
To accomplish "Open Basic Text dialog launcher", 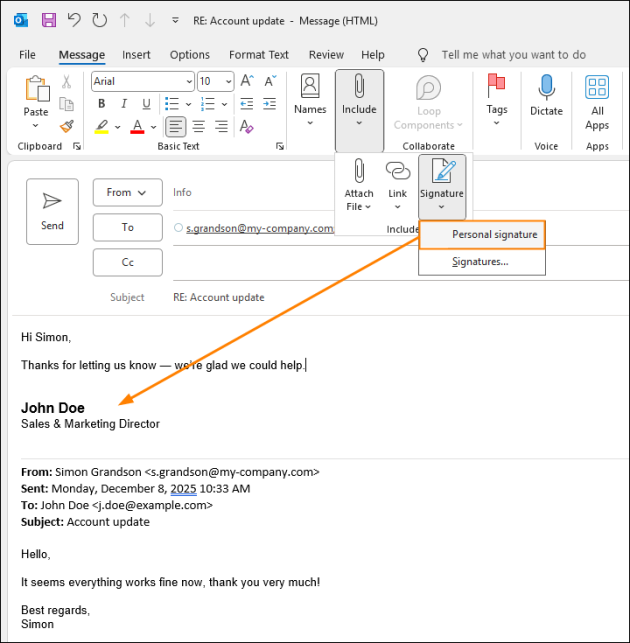I will pyautogui.click(x=280, y=146).
